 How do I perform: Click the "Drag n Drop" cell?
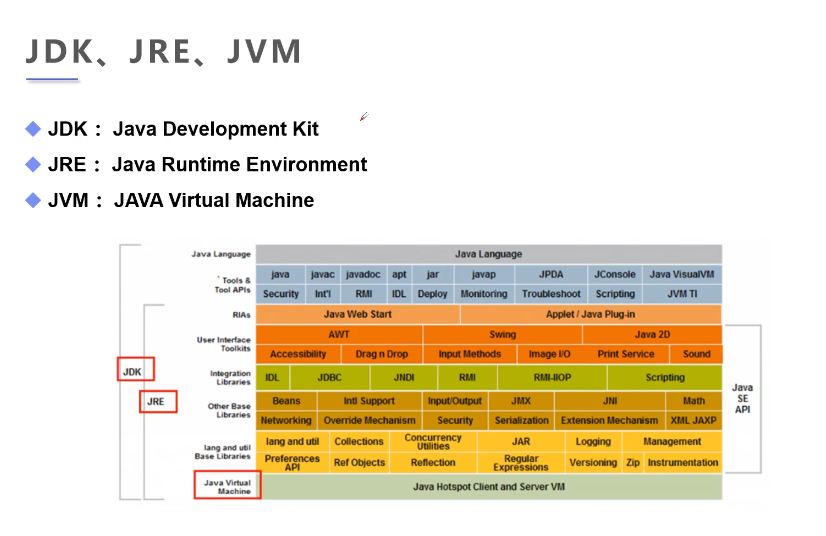[x=381, y=354]
